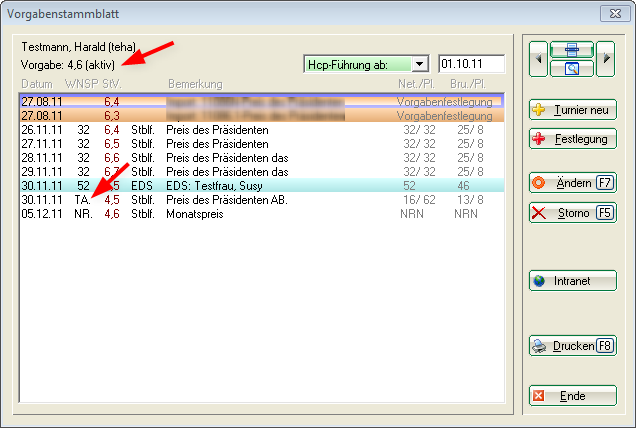636x428 pixels.
Task: Click the WNSP column header
Action: (81, 84)
